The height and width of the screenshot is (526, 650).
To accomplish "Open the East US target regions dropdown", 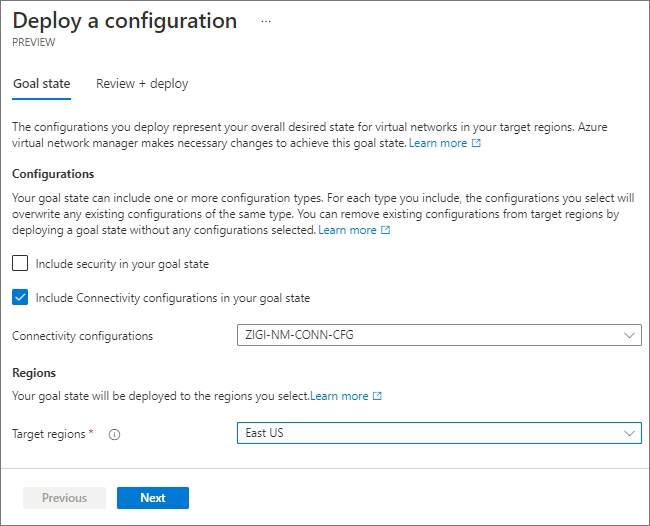I will [439, 433].
